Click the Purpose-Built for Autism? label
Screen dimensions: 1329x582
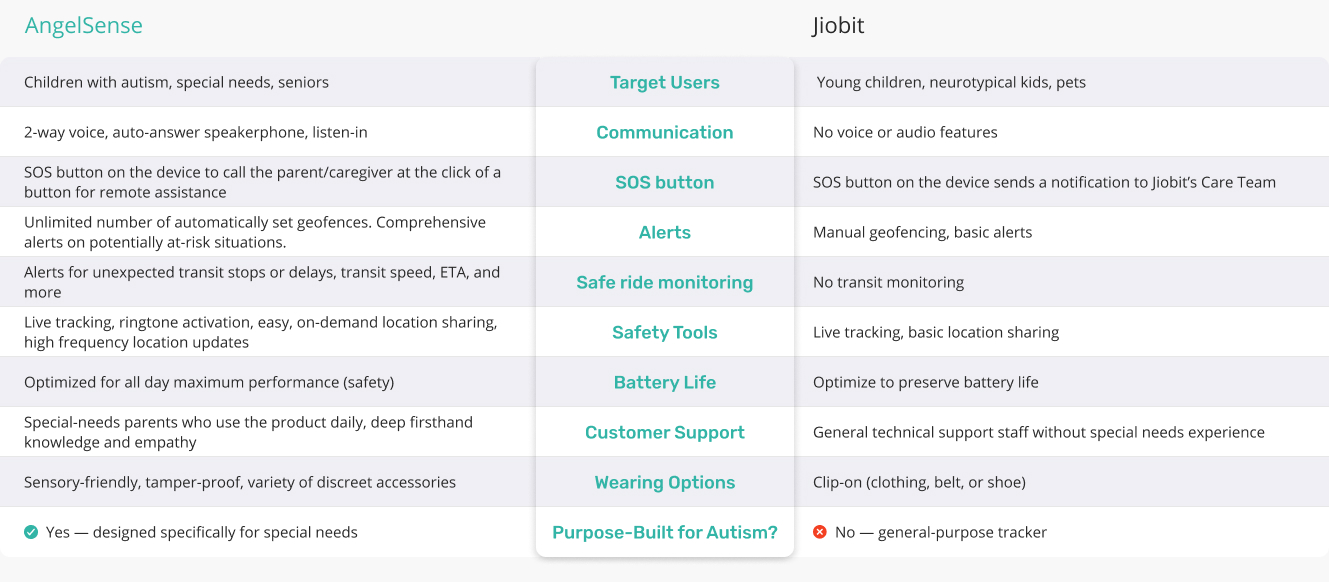(x=665, y=533)
